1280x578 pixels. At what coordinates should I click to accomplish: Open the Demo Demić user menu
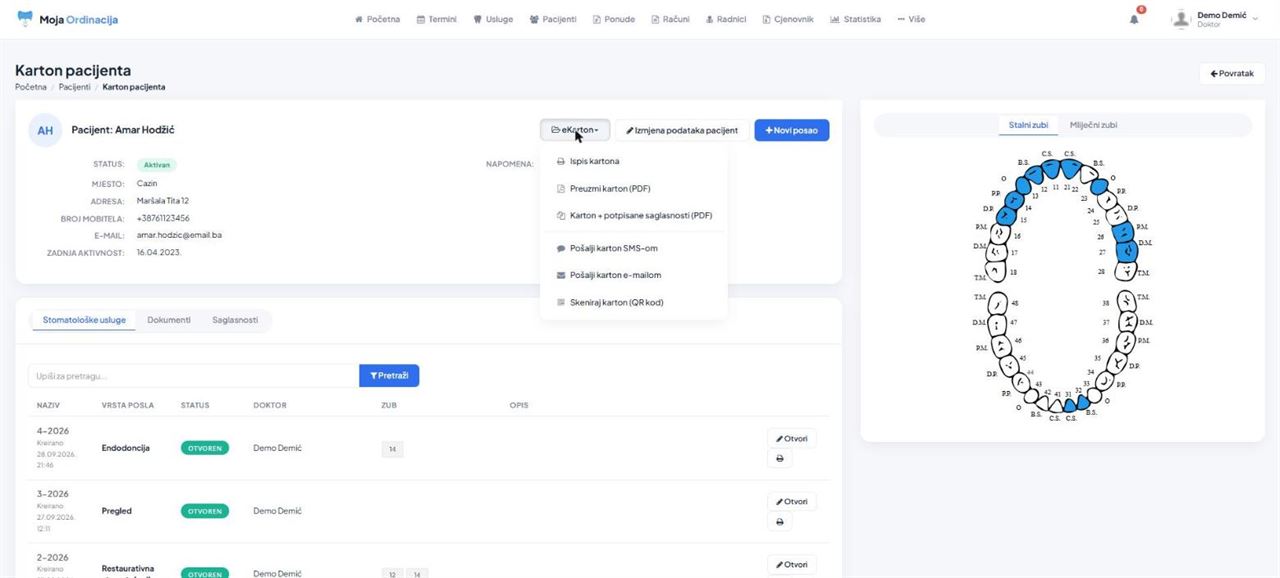[x=1215, y=19]
